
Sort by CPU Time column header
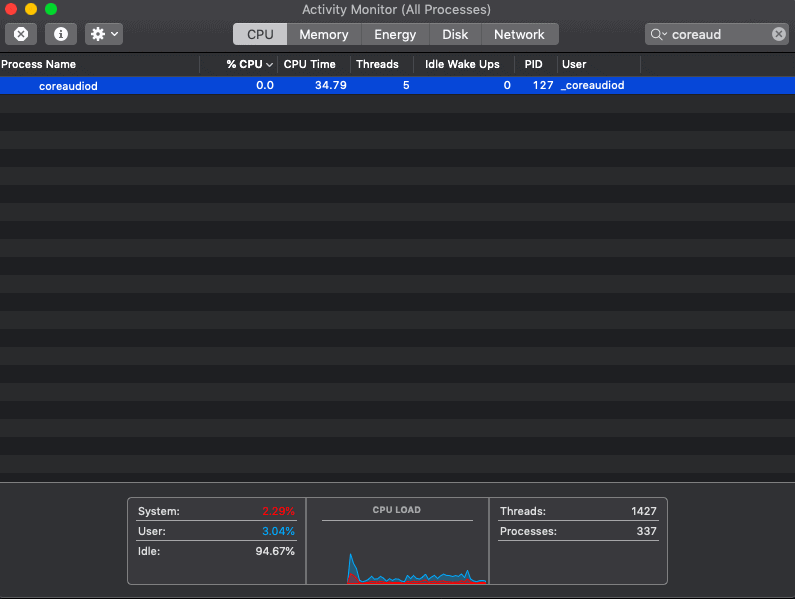(x=314, y=64)
